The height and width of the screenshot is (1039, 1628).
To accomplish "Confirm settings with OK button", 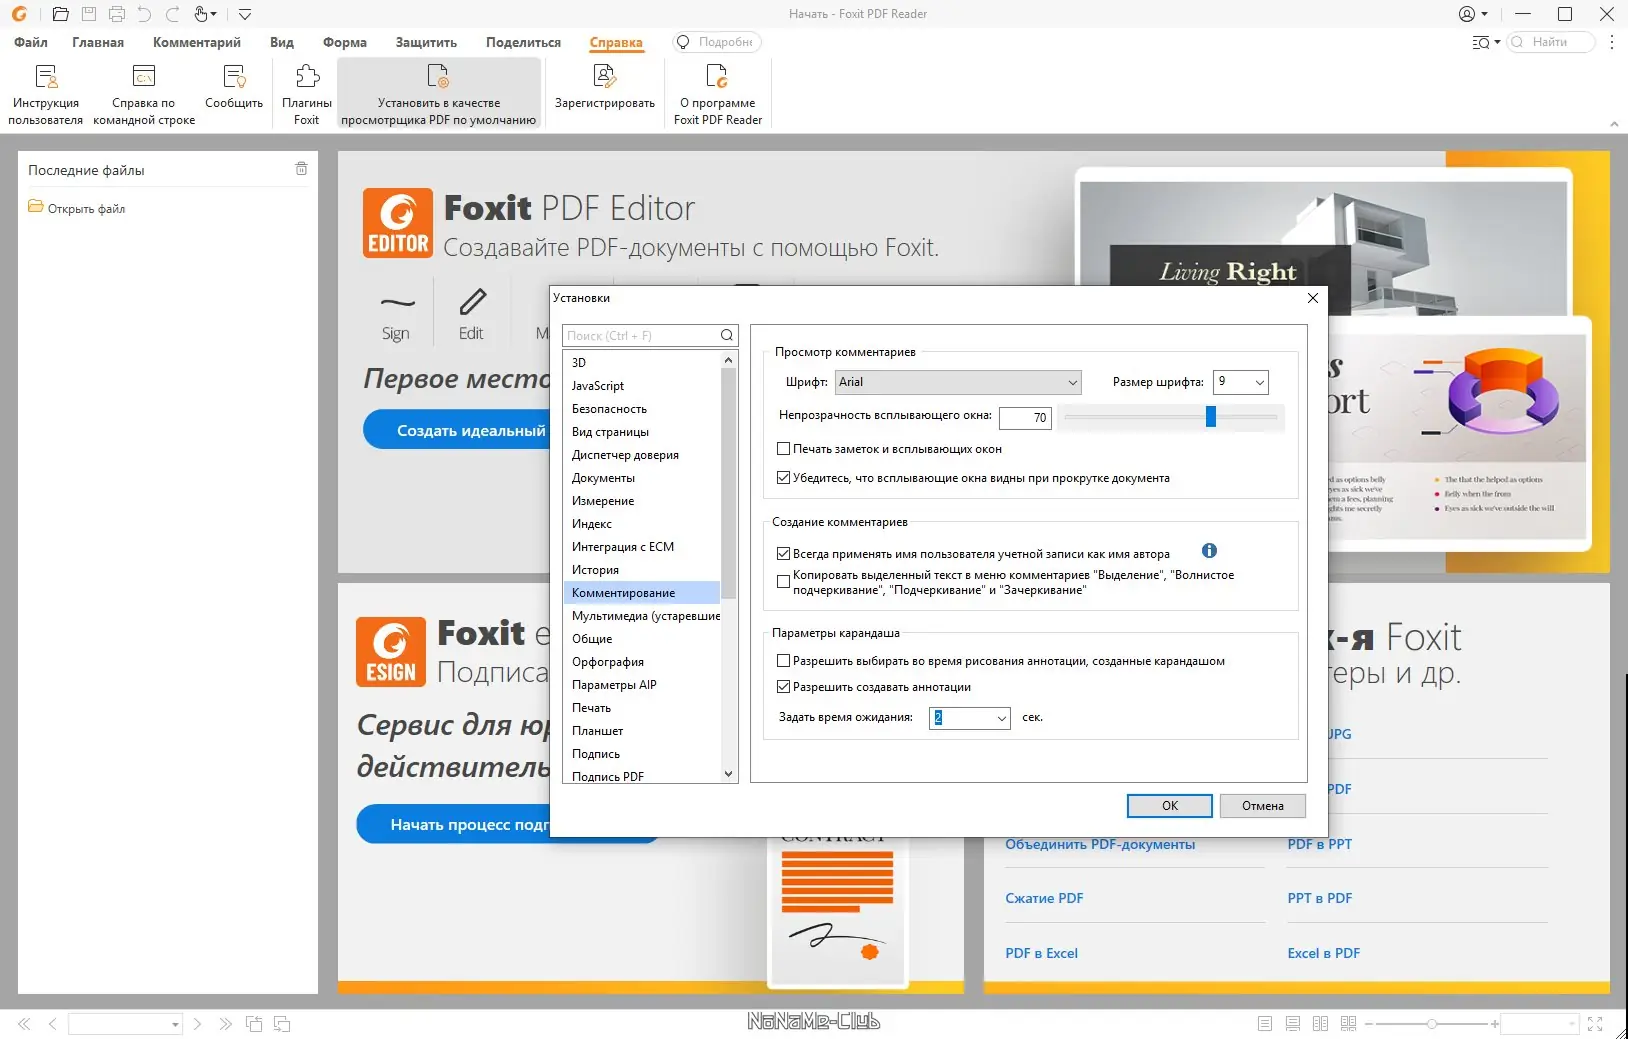I will [x=1170, y=806].
